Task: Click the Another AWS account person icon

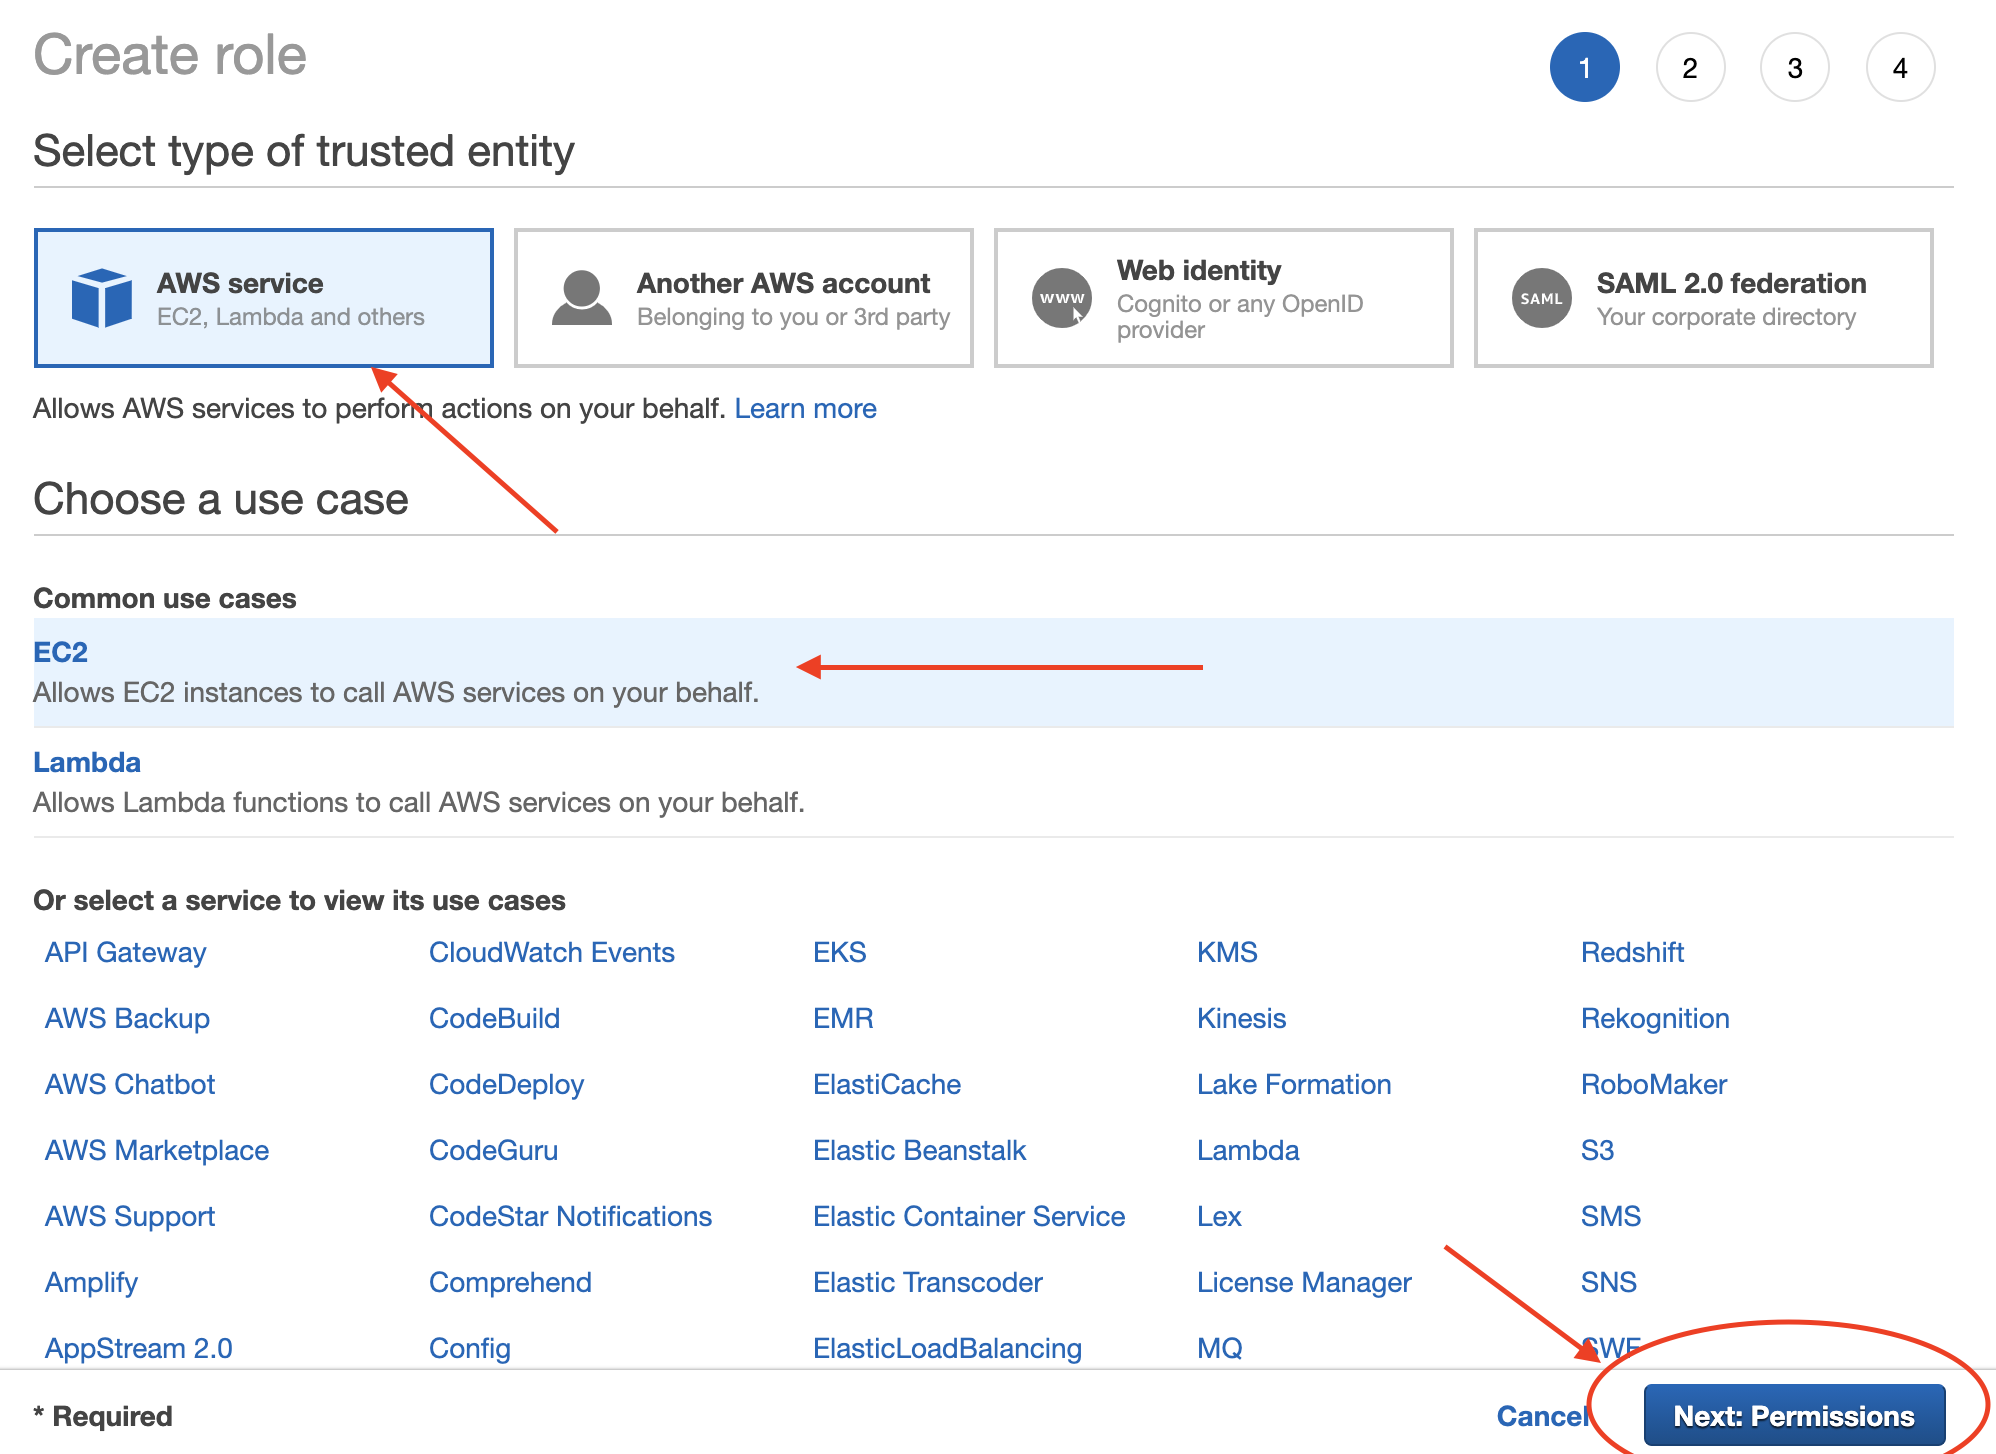Action: (581, 298)
